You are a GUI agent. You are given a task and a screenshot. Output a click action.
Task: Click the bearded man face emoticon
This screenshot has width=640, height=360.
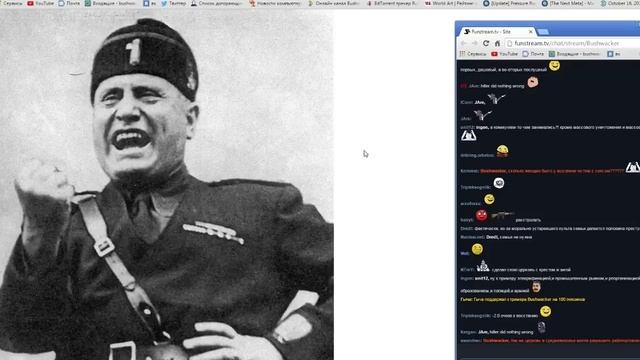click(x=536, y=287)
